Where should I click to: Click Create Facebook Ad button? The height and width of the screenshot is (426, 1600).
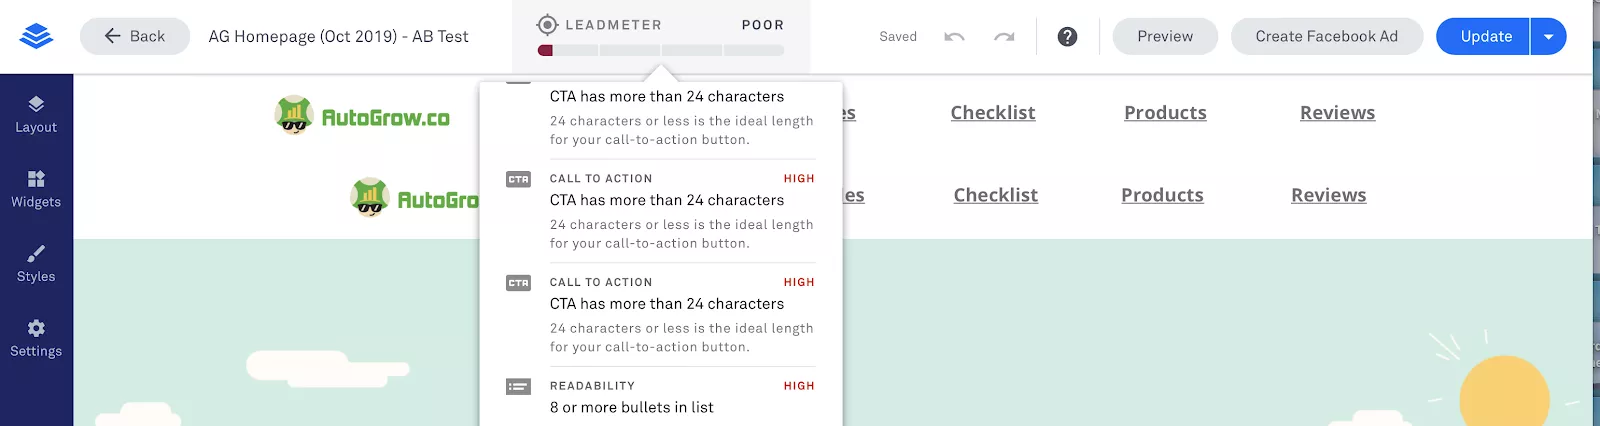click(1327, 36)
